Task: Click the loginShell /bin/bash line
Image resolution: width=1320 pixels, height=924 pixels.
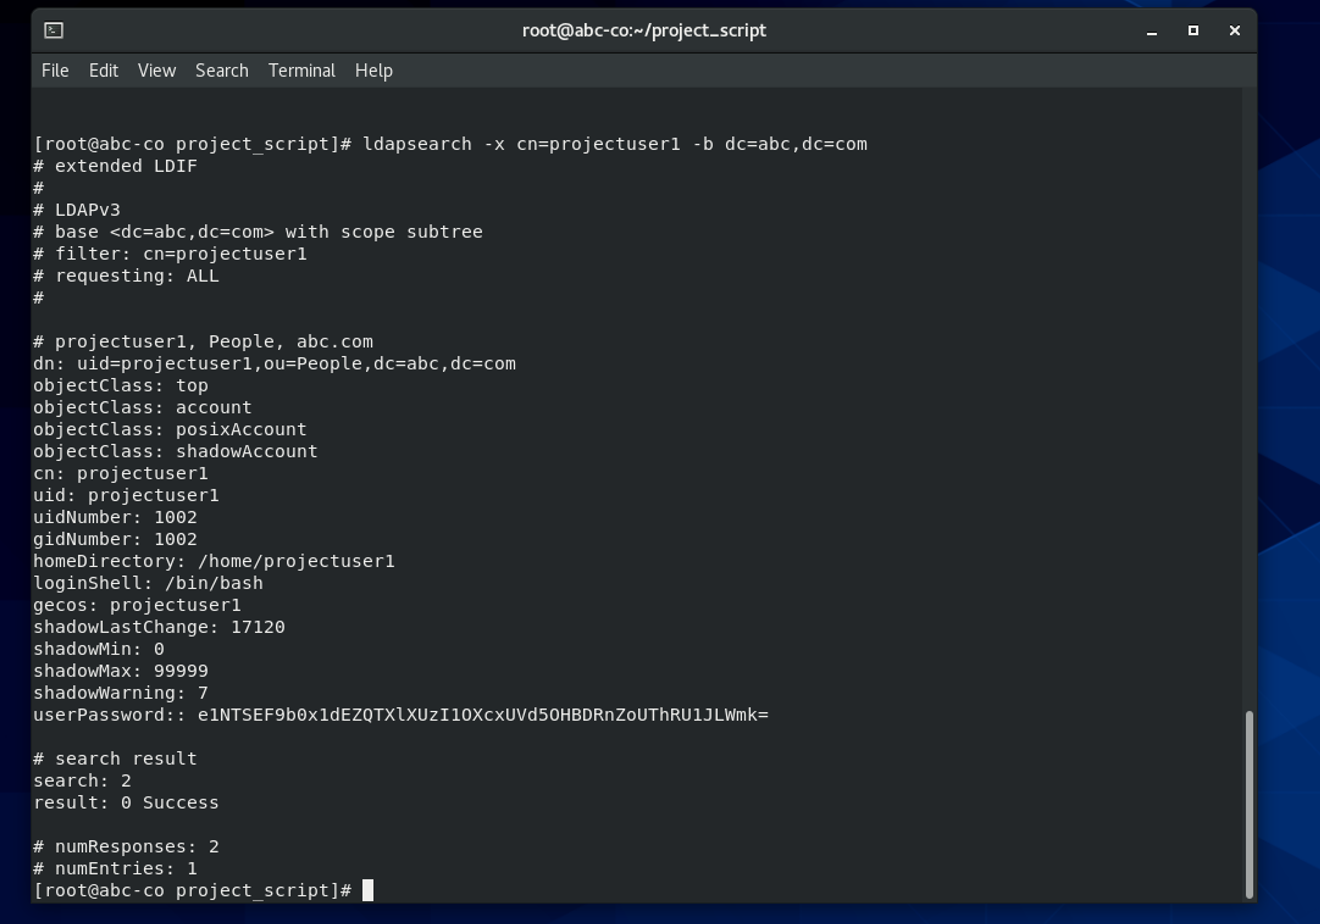Action: point(147,582)
